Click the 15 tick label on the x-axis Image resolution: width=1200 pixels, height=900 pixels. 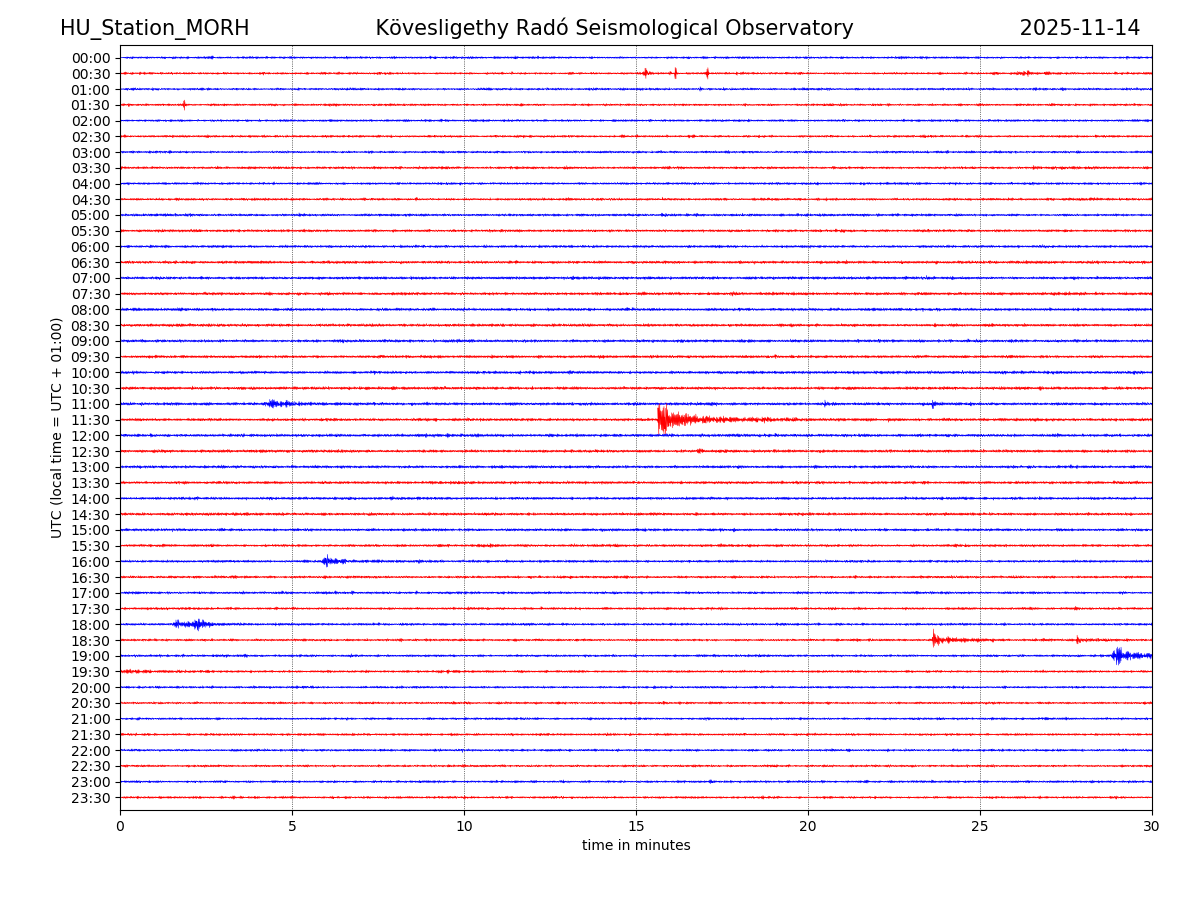[x=636, y=826]
